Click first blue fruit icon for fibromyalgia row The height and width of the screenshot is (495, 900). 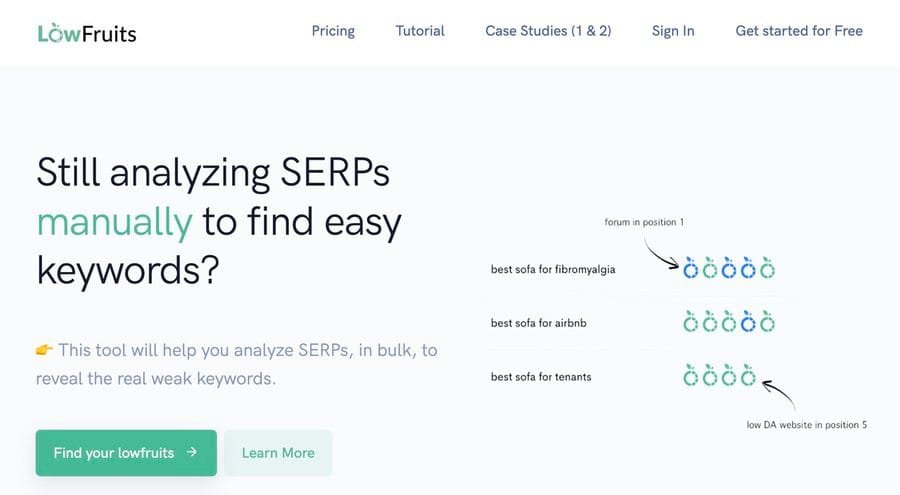click(690, 268)
